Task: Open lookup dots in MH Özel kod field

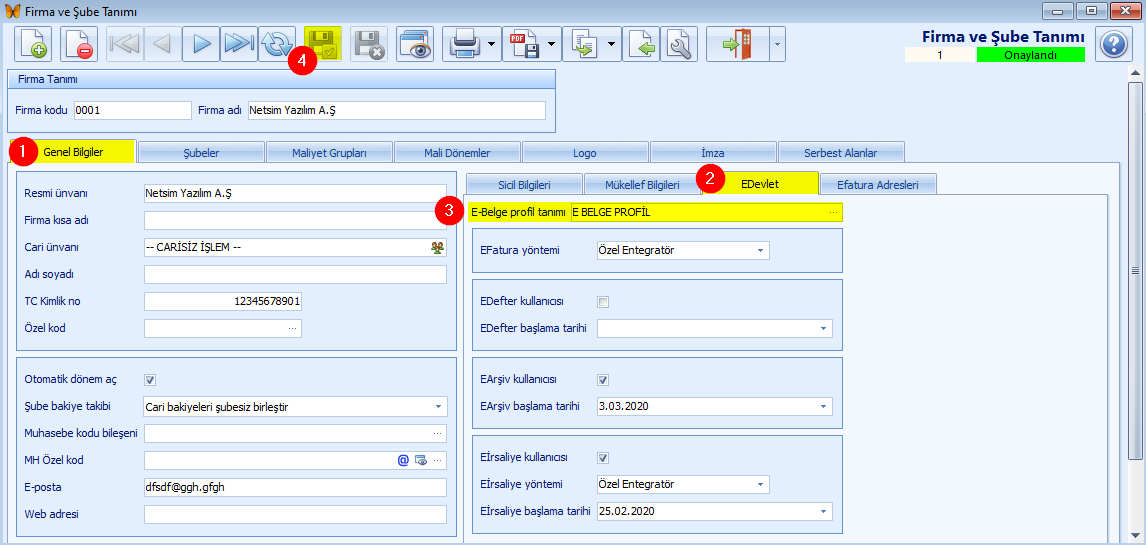Action: click(438, 460)
